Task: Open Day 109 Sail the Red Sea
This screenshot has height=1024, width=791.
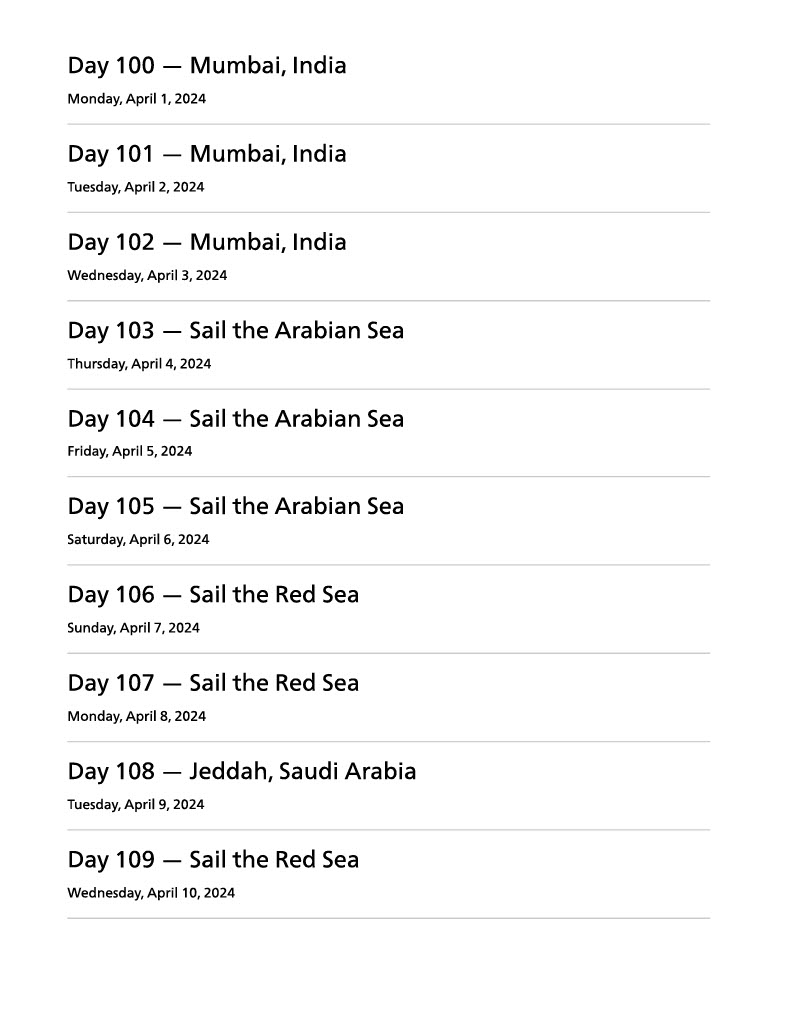Action: click(213, 860)
